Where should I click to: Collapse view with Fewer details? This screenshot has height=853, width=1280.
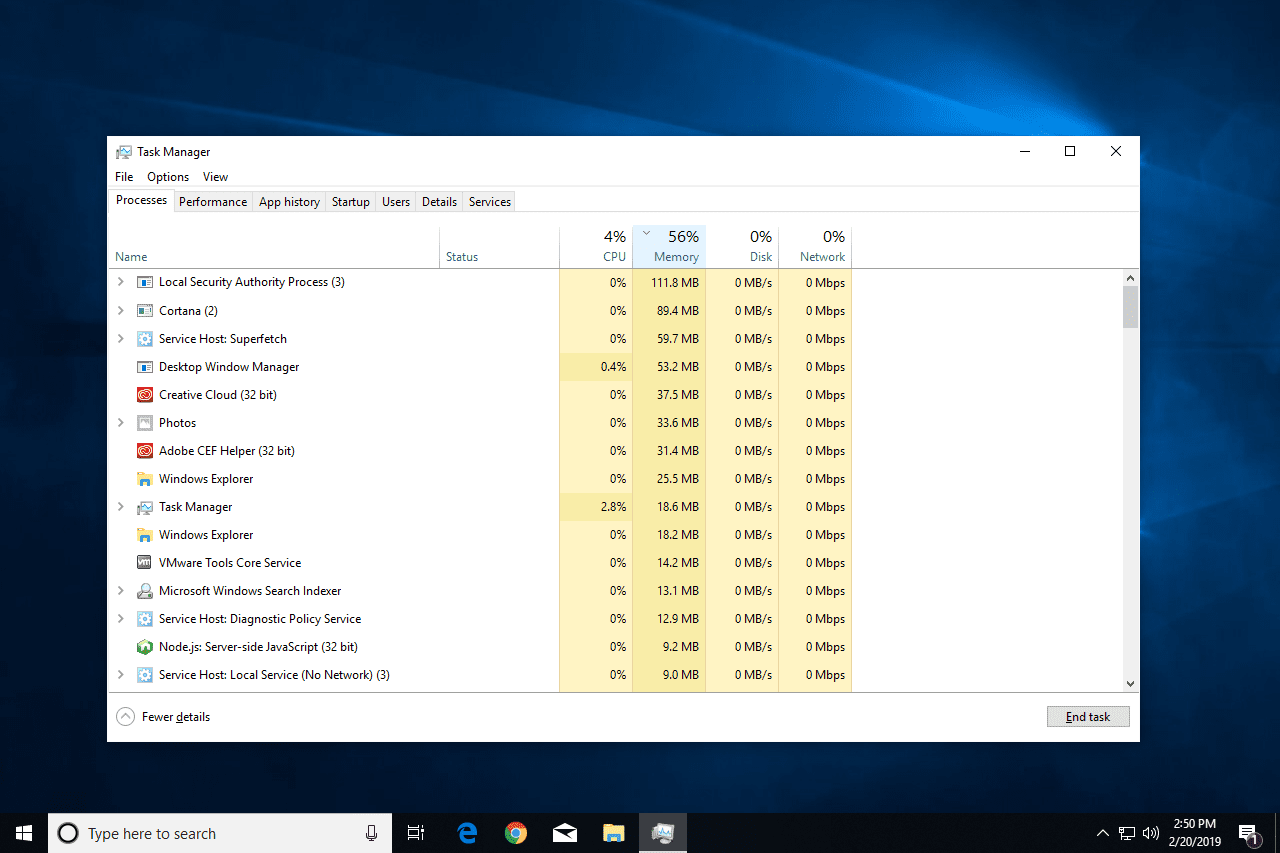(164, 716)
